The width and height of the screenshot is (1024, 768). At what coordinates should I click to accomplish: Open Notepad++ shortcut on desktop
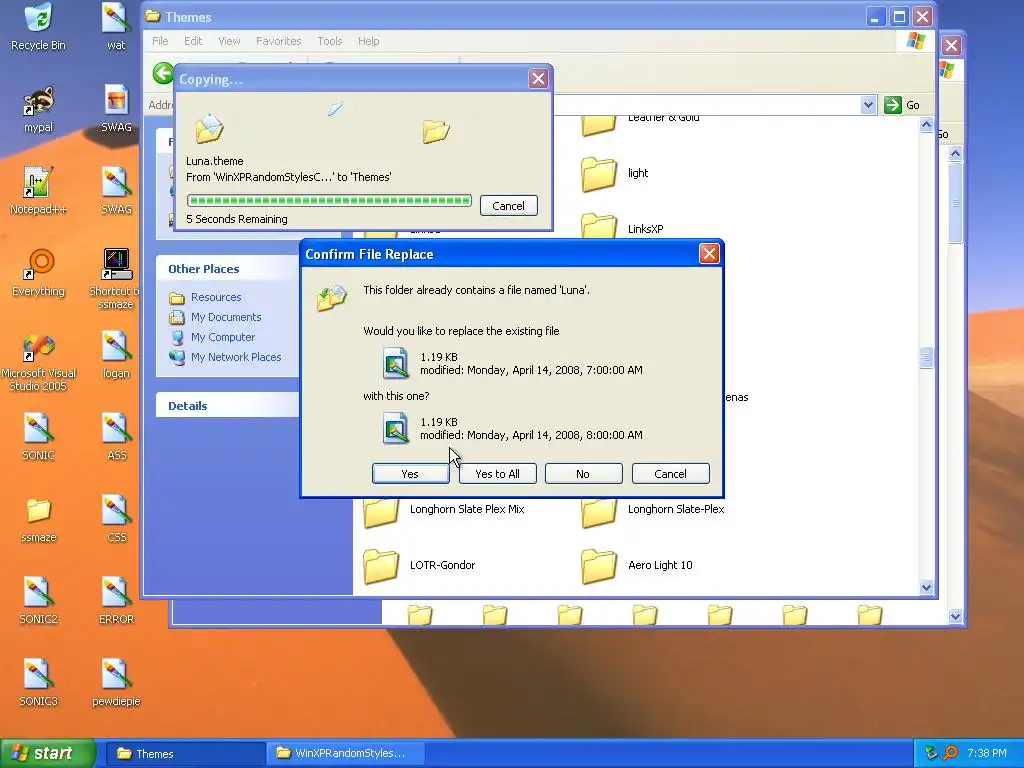point(38,191)
